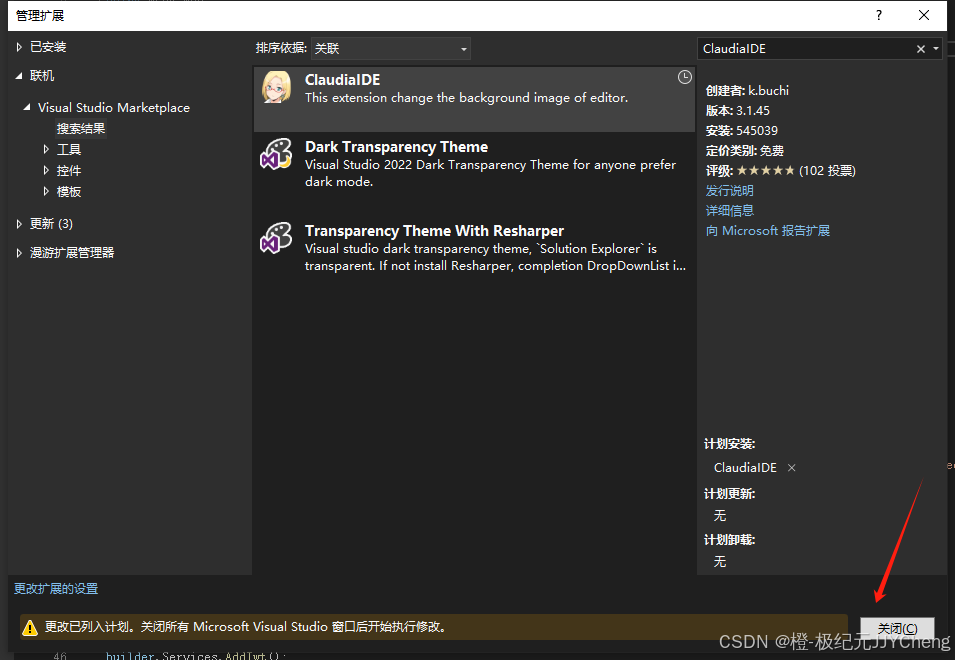Open the help question mark button
Image resolution: width=955 pixels, height=660 pixels.
(878, 15)
